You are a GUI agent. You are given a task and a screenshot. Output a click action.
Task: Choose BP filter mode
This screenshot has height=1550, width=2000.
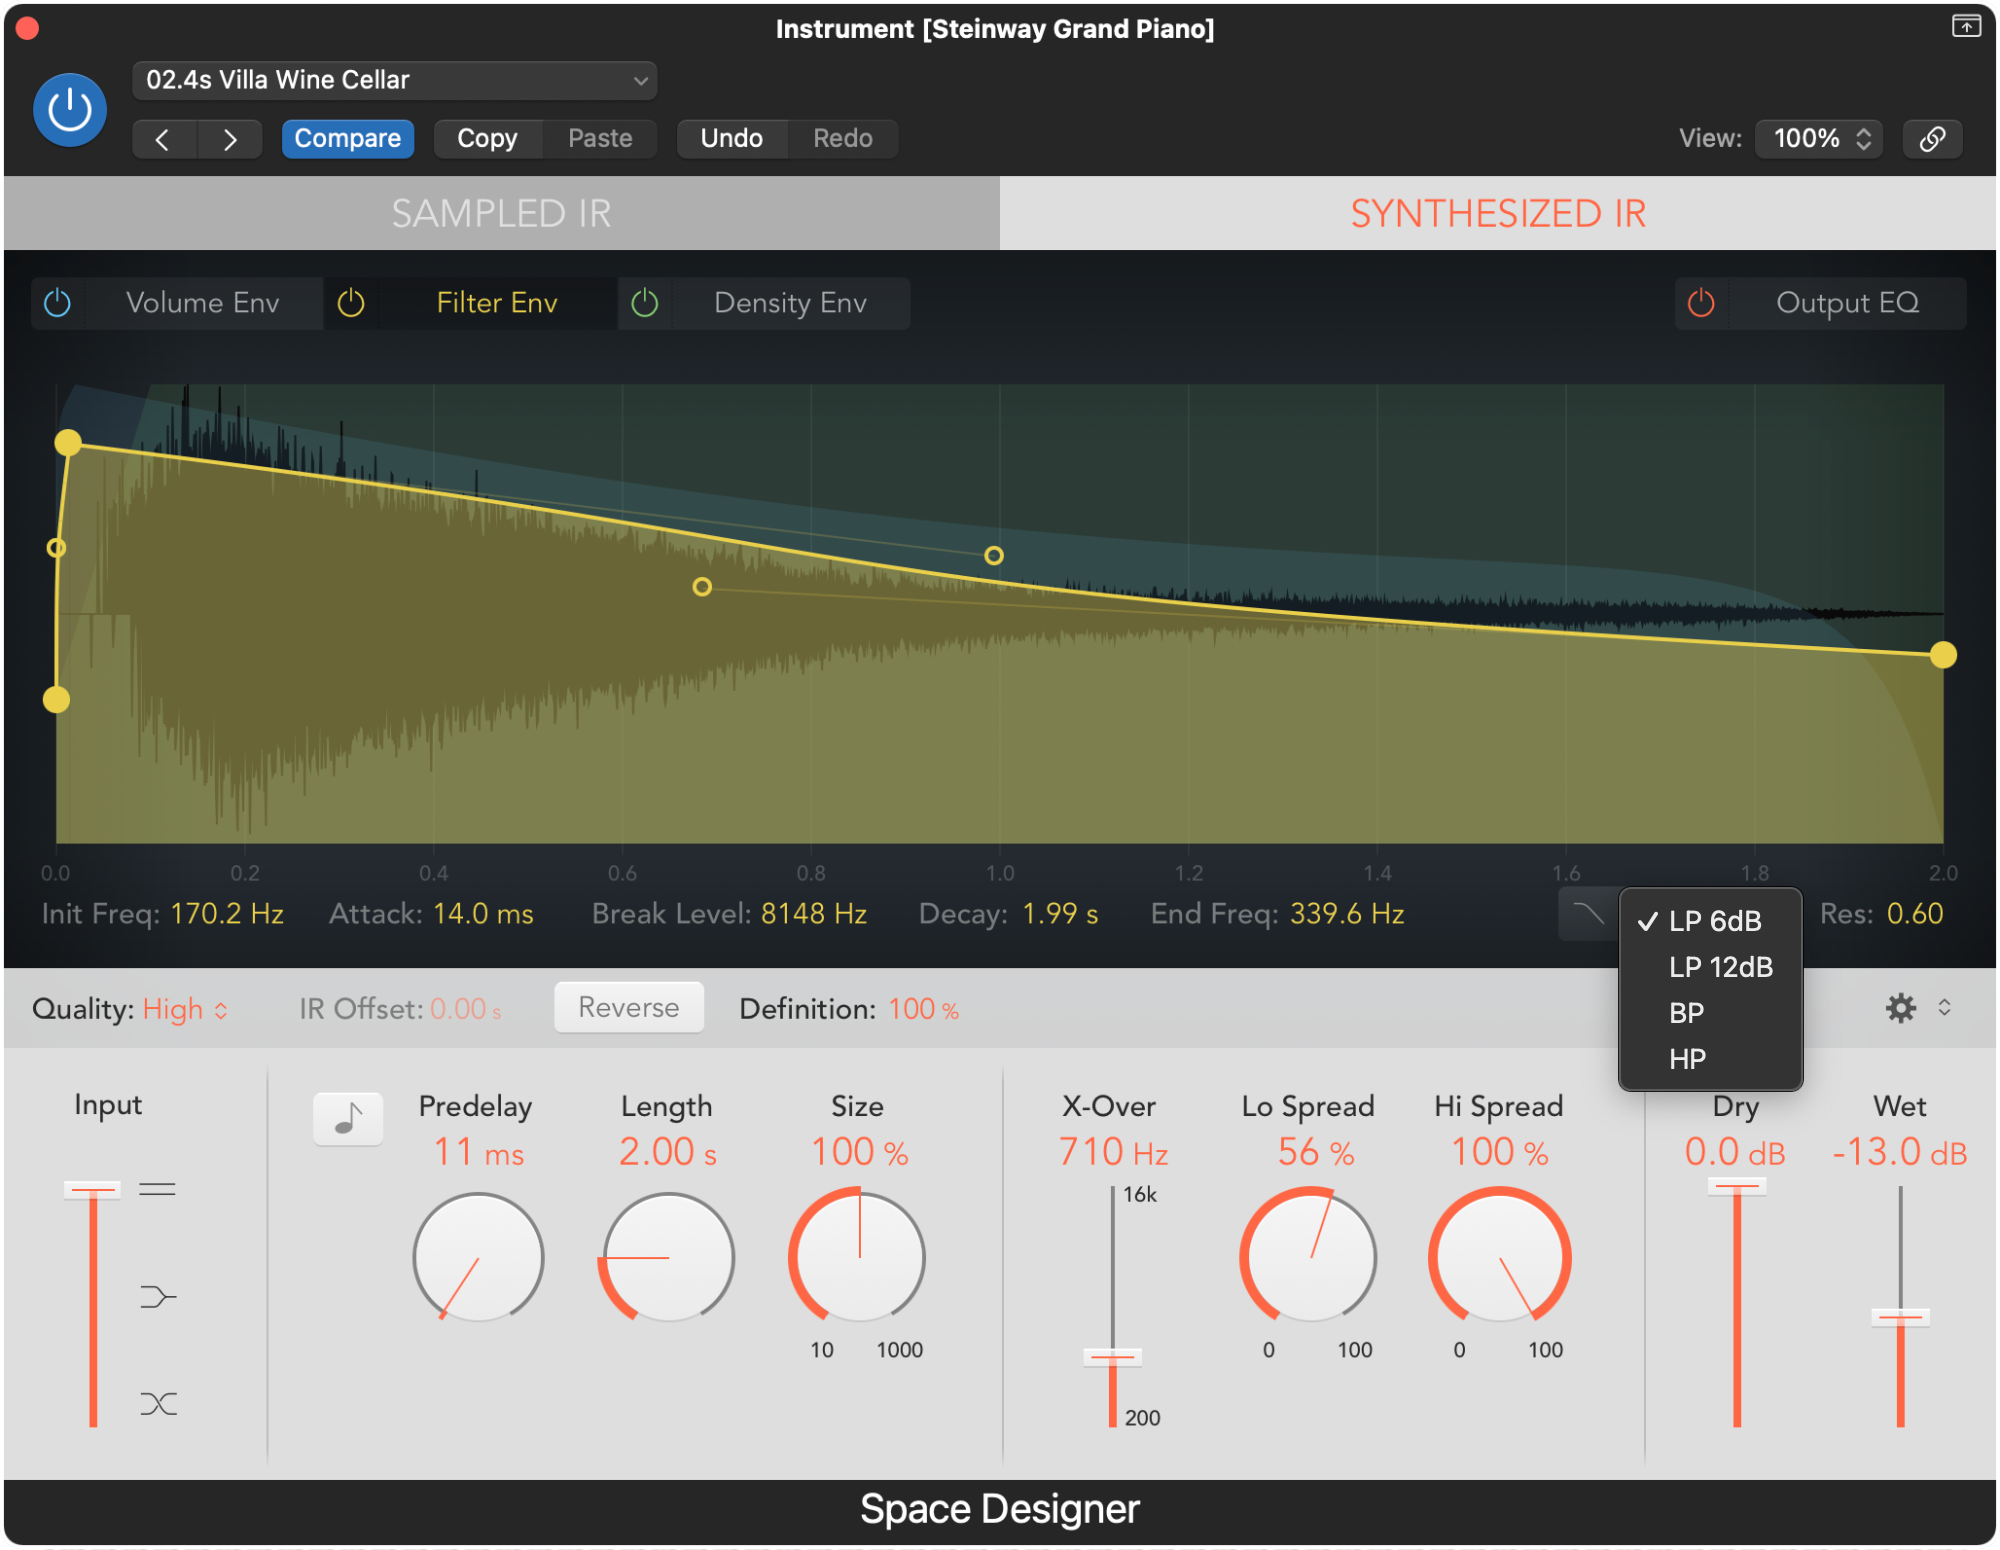1711,1013
